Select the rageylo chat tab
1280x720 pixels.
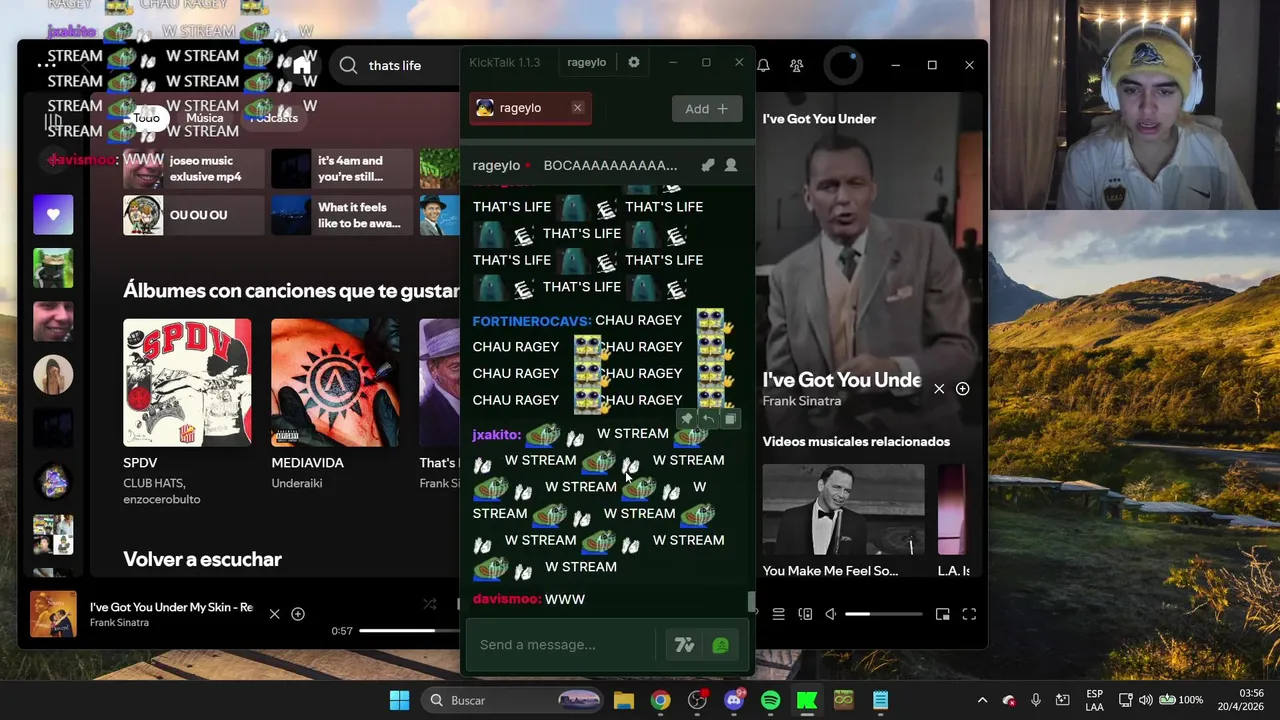coord(530,108)
